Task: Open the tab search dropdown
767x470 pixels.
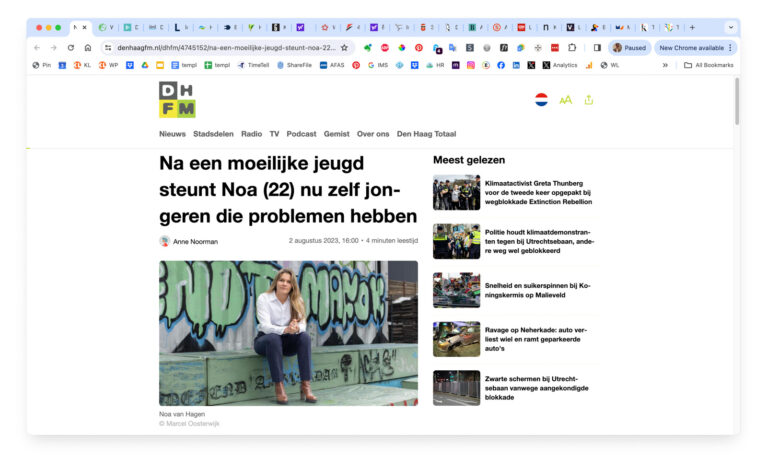Action: click(730, 27)
